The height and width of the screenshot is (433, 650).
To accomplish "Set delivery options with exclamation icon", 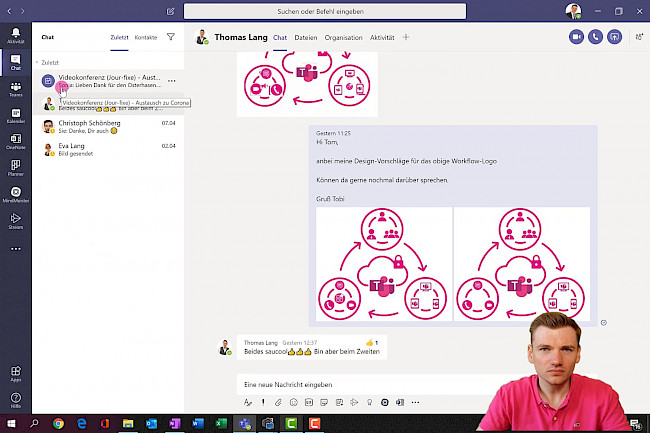I will tap(263, 402).
